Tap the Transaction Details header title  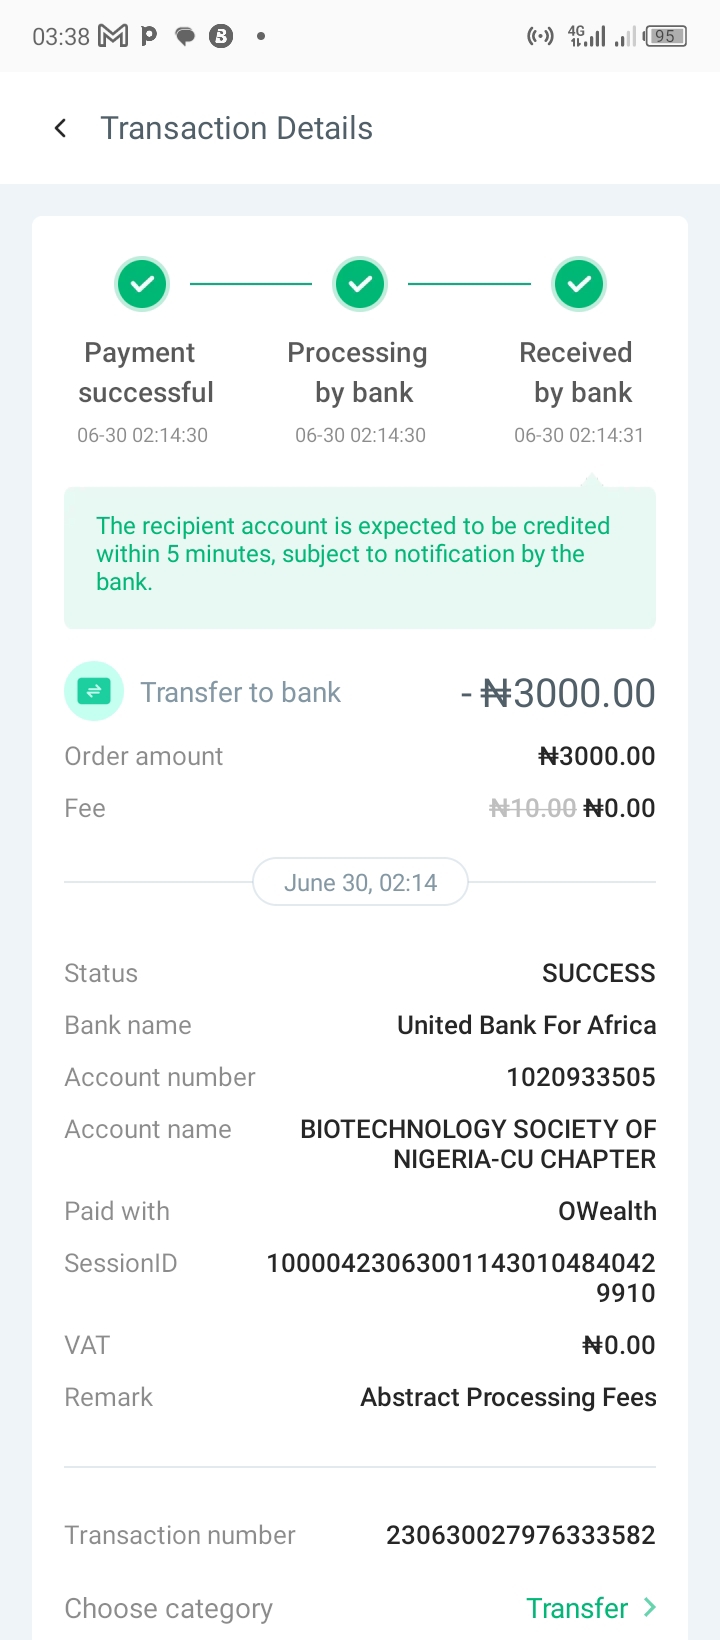point(236,128)
